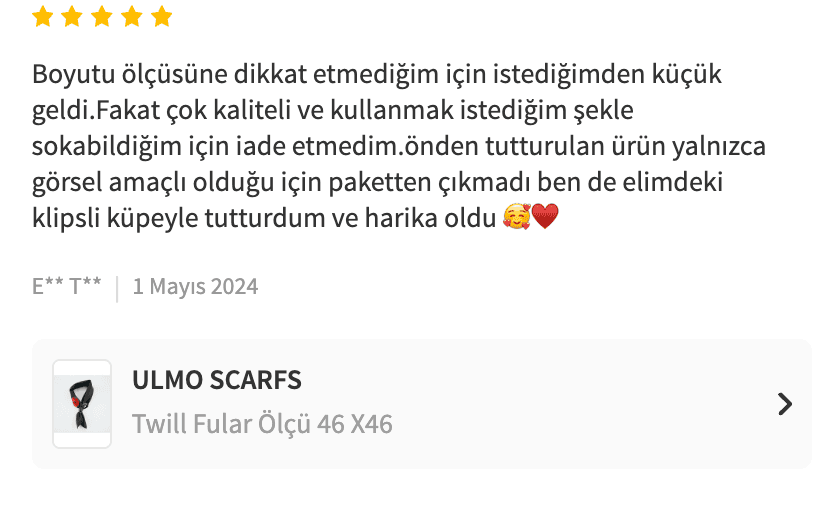
Task: Click the ULMO SCARFS brand name
Action: click(217, 380)
